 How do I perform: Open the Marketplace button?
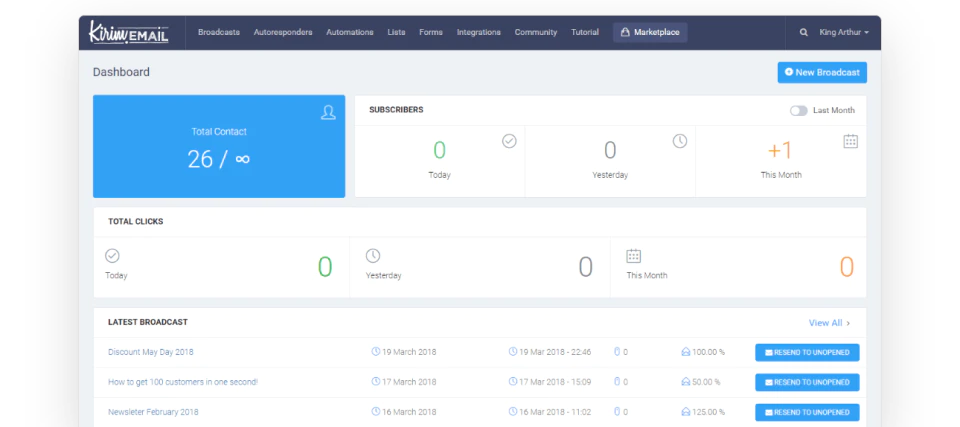[x=650, y=32]
